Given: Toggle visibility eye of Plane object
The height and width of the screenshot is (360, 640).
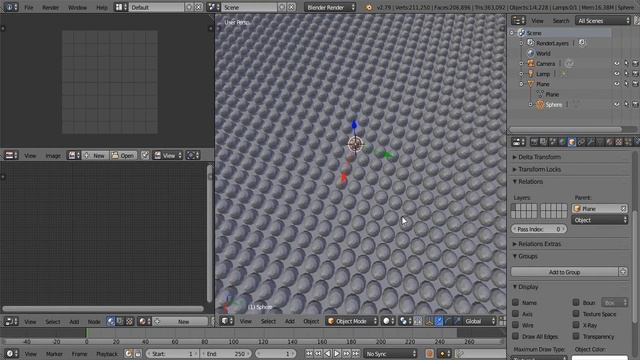Looking at the screenshot, I should click(617, 84).
